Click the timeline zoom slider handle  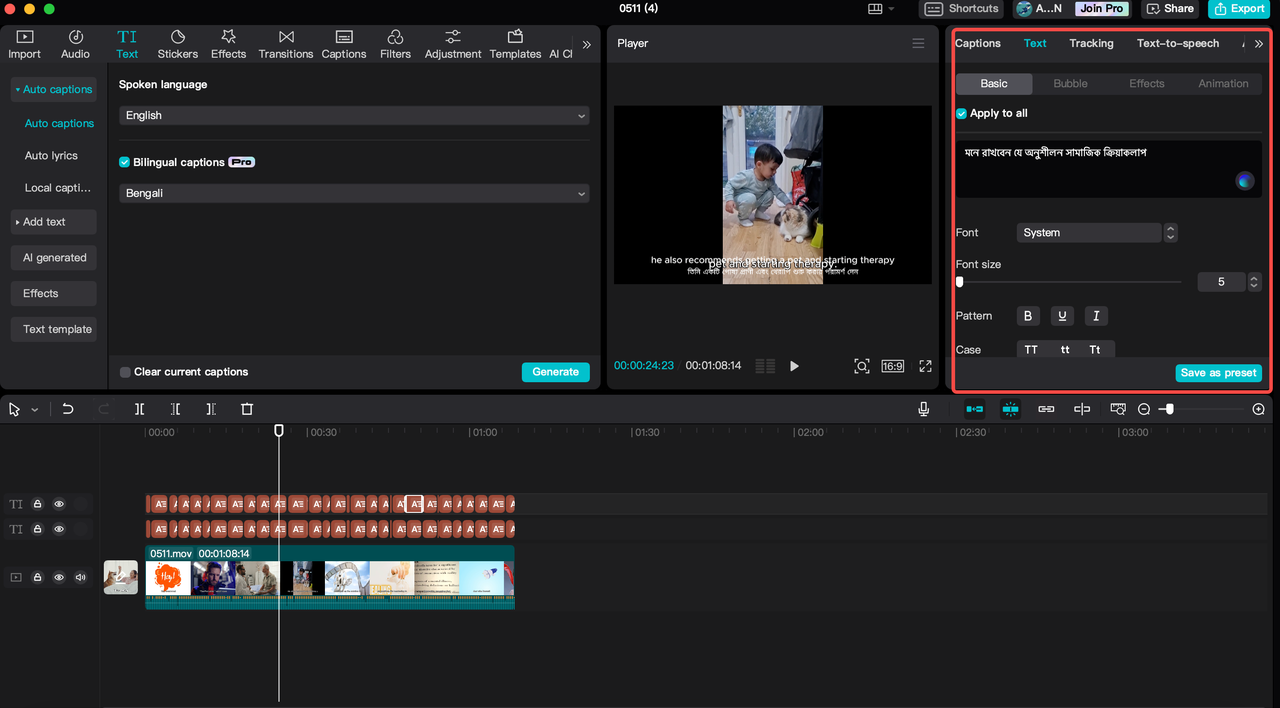1169,409
